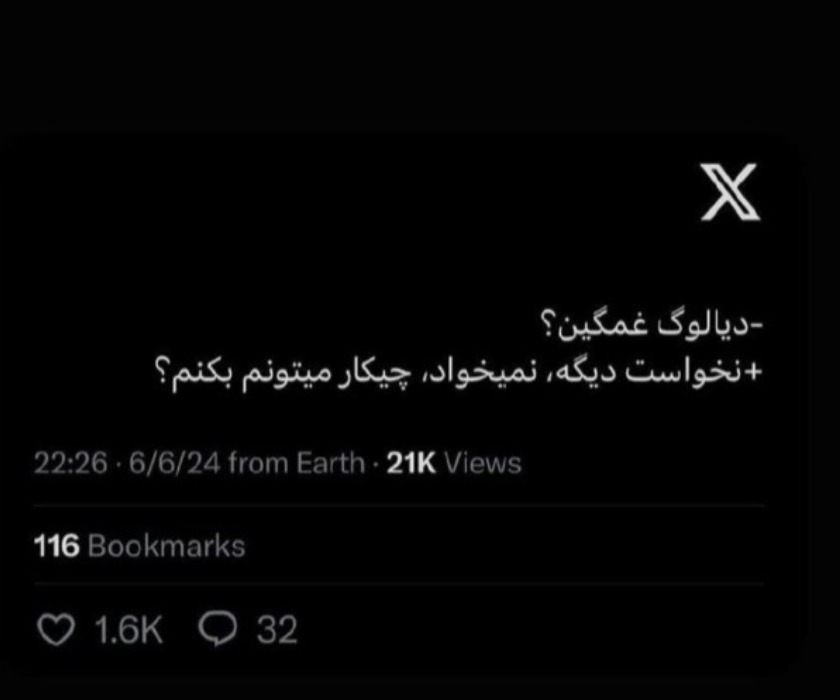Open the 116 Bookmarks number

pos(56,546)
